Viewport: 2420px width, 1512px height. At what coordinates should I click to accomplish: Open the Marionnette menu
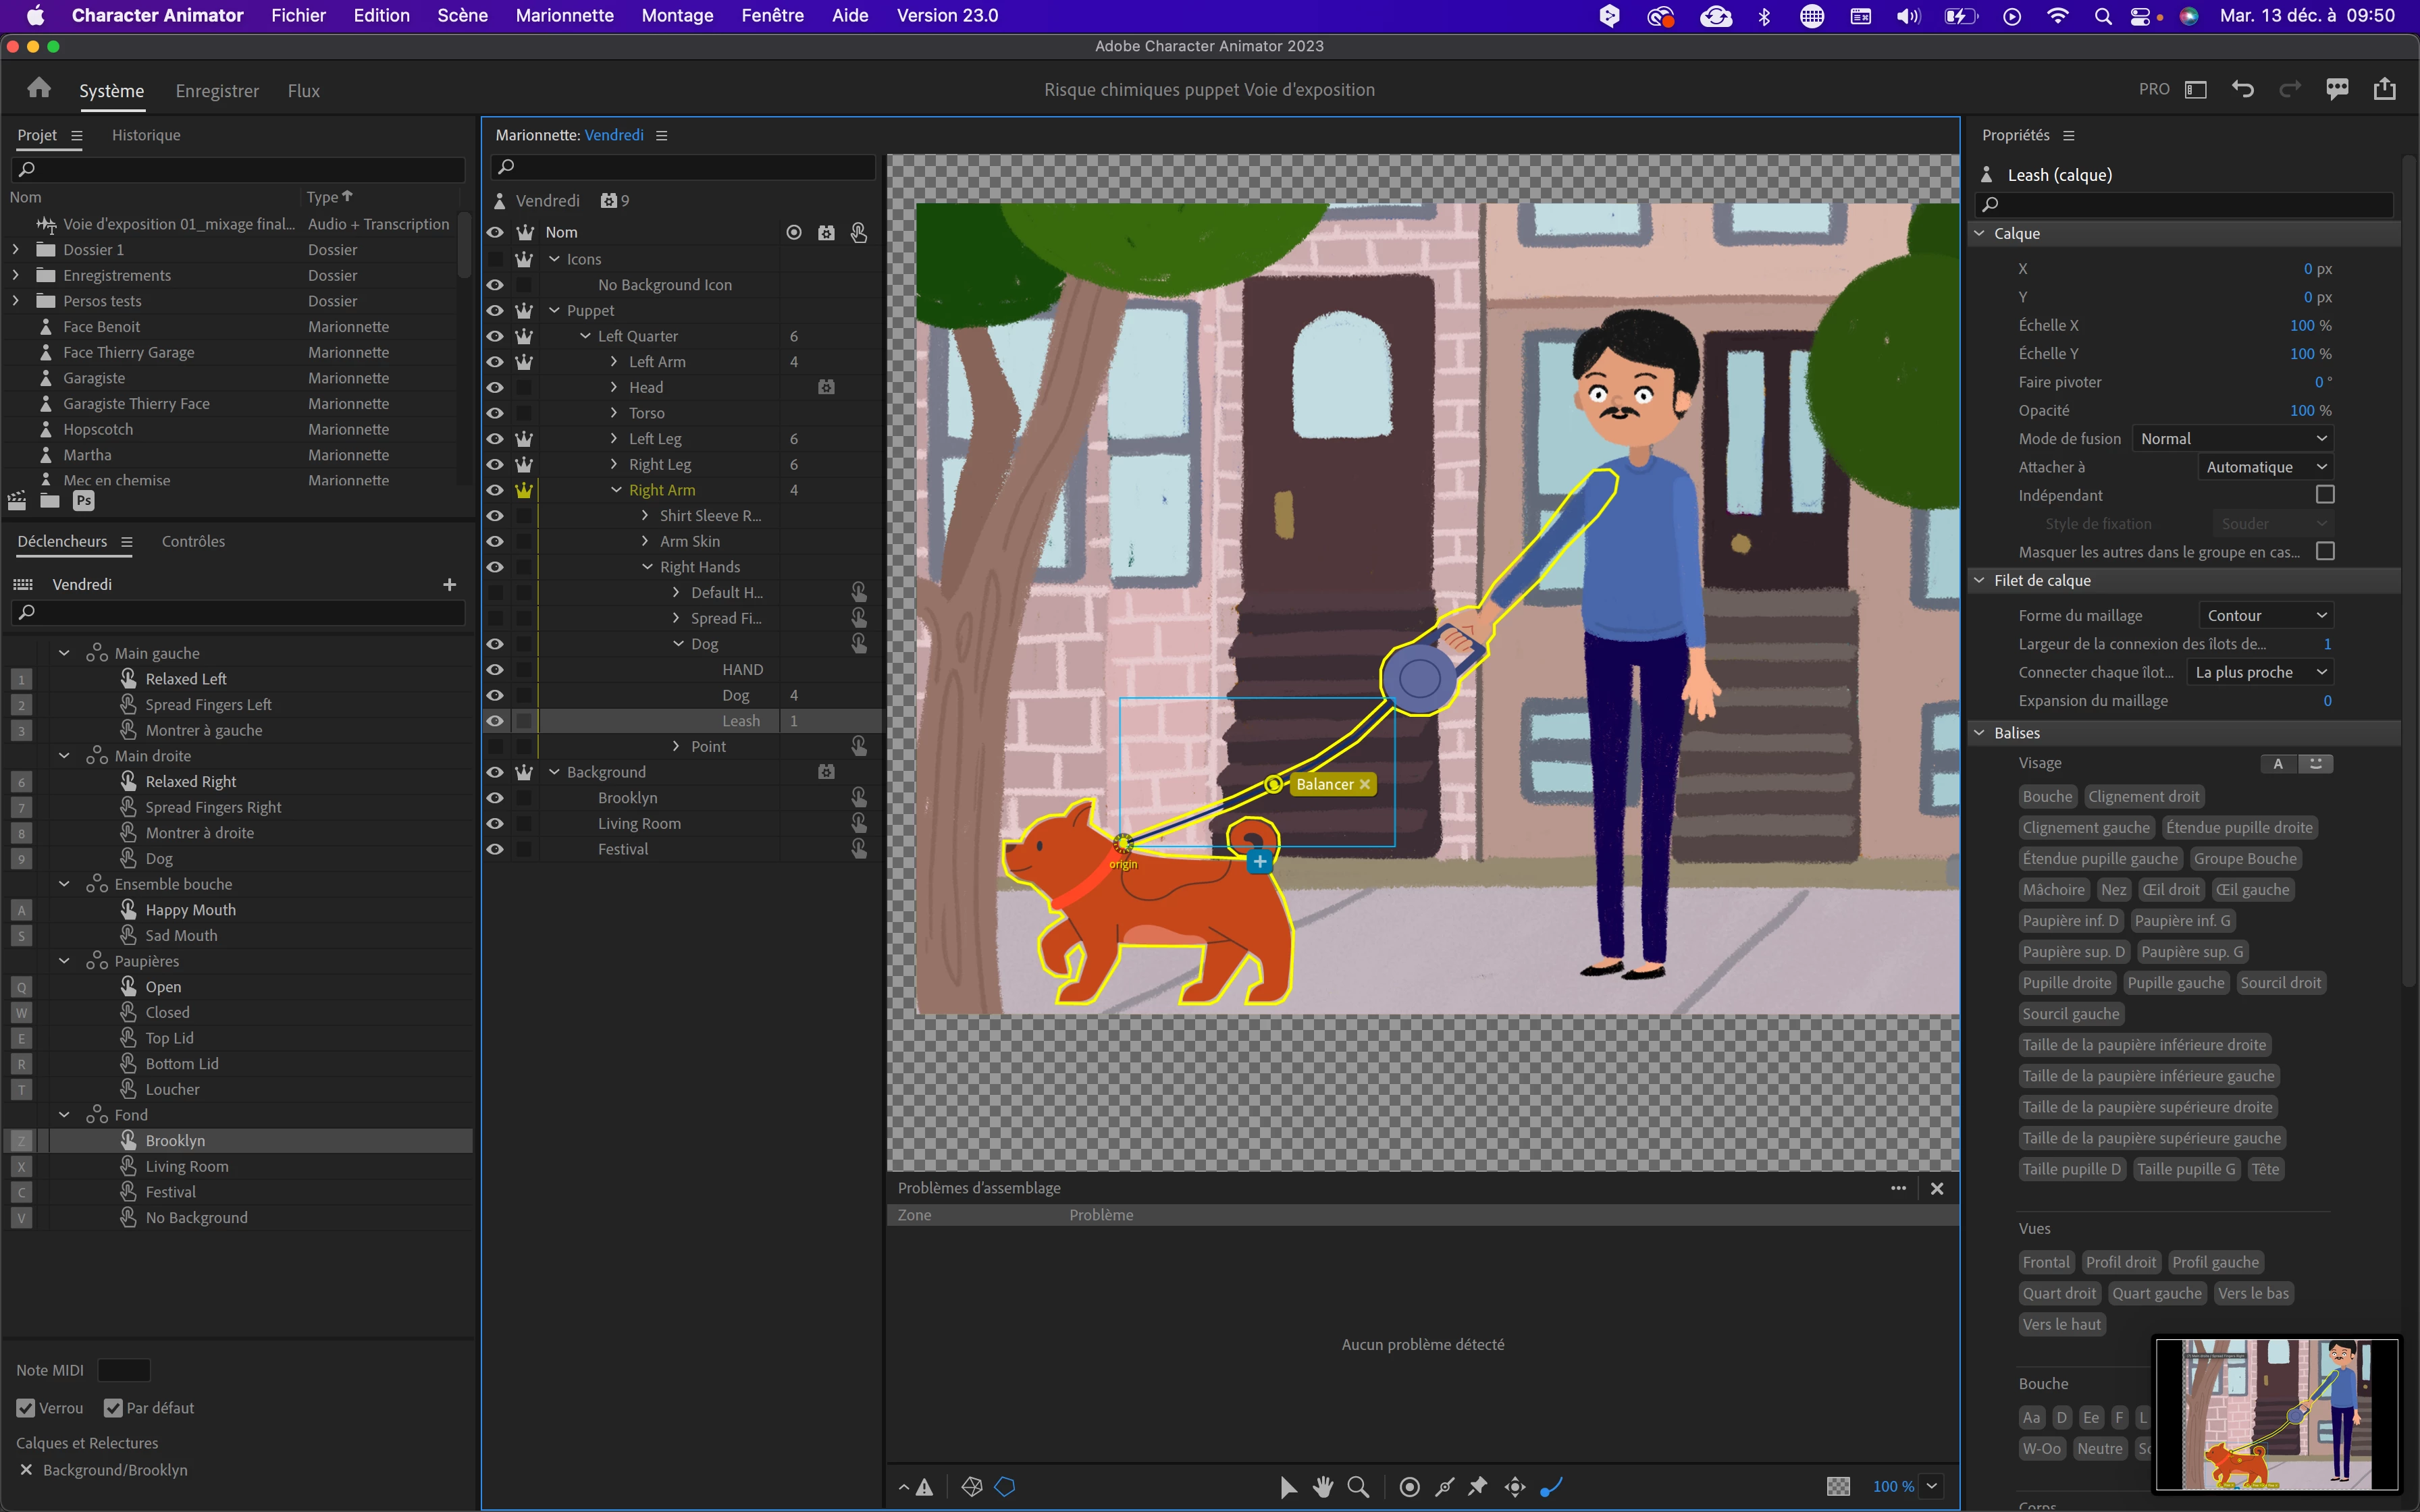[564, 15]
